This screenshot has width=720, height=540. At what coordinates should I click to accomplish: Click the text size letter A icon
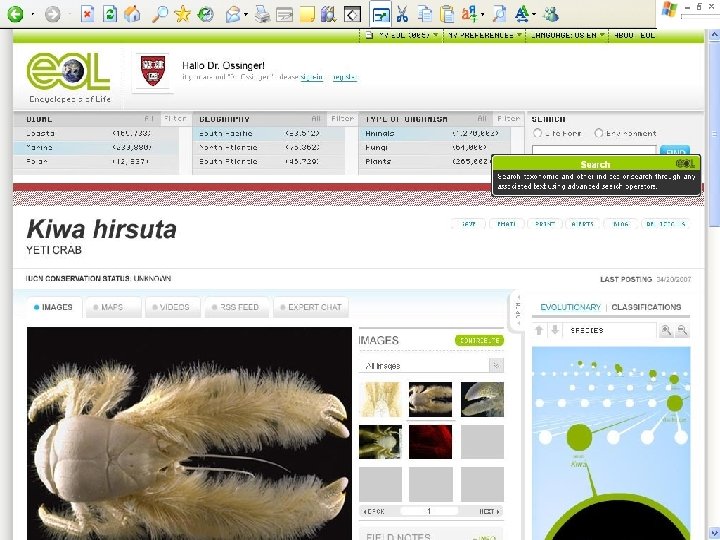(522, 14)
